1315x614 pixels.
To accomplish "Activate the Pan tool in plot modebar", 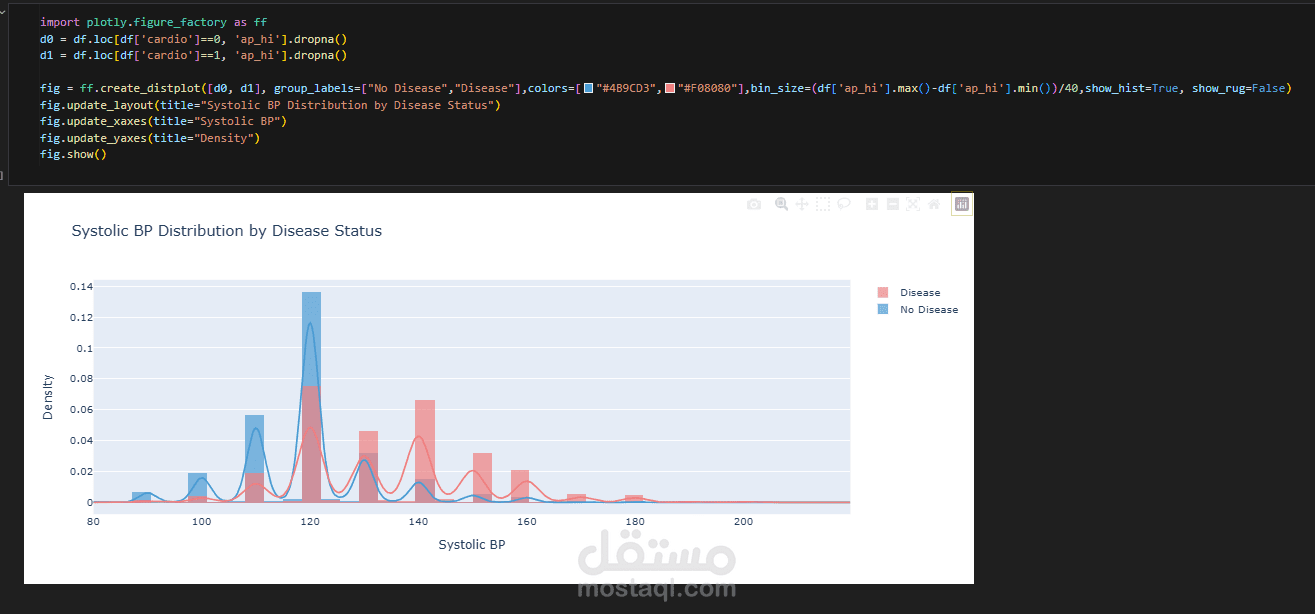I will coord(802,204).
